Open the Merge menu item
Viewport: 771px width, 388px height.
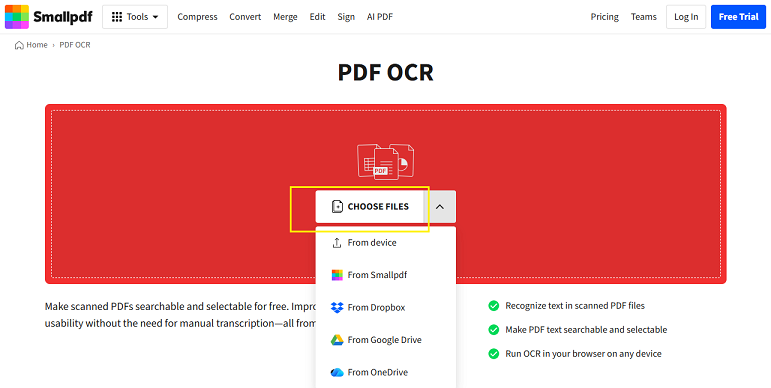click(285, 17)
